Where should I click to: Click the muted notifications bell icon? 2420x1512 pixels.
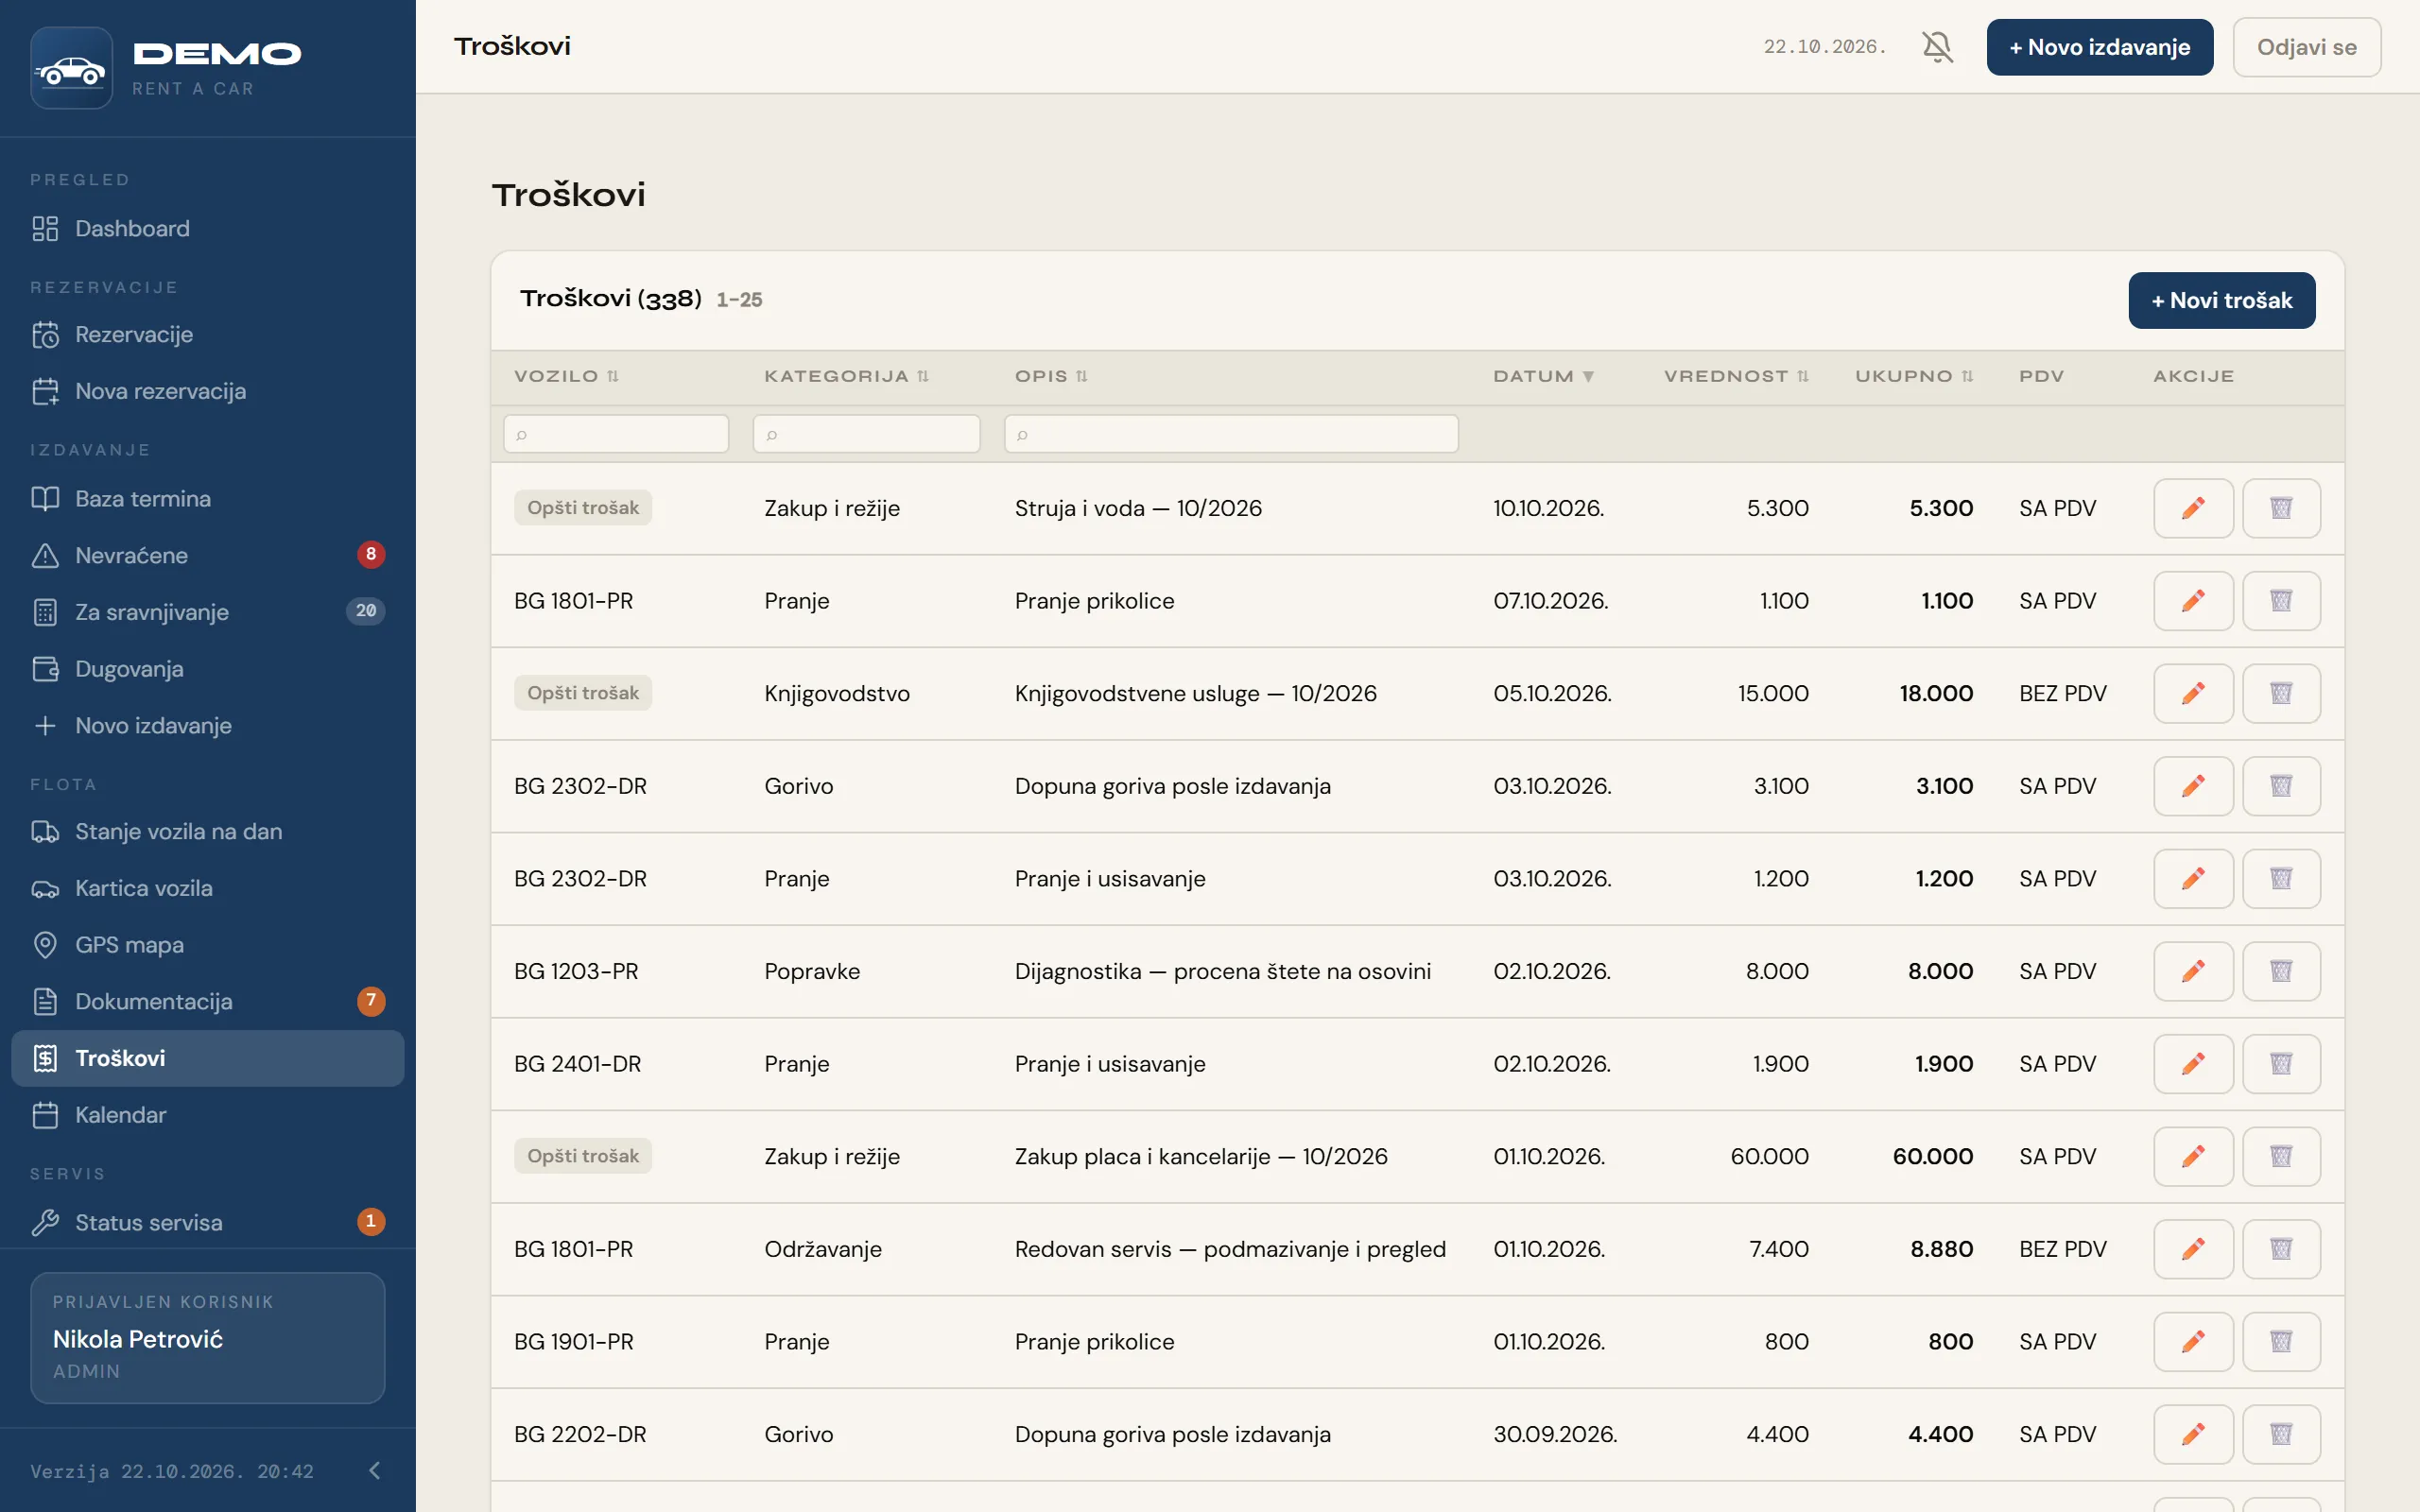tap(1937, 47)
